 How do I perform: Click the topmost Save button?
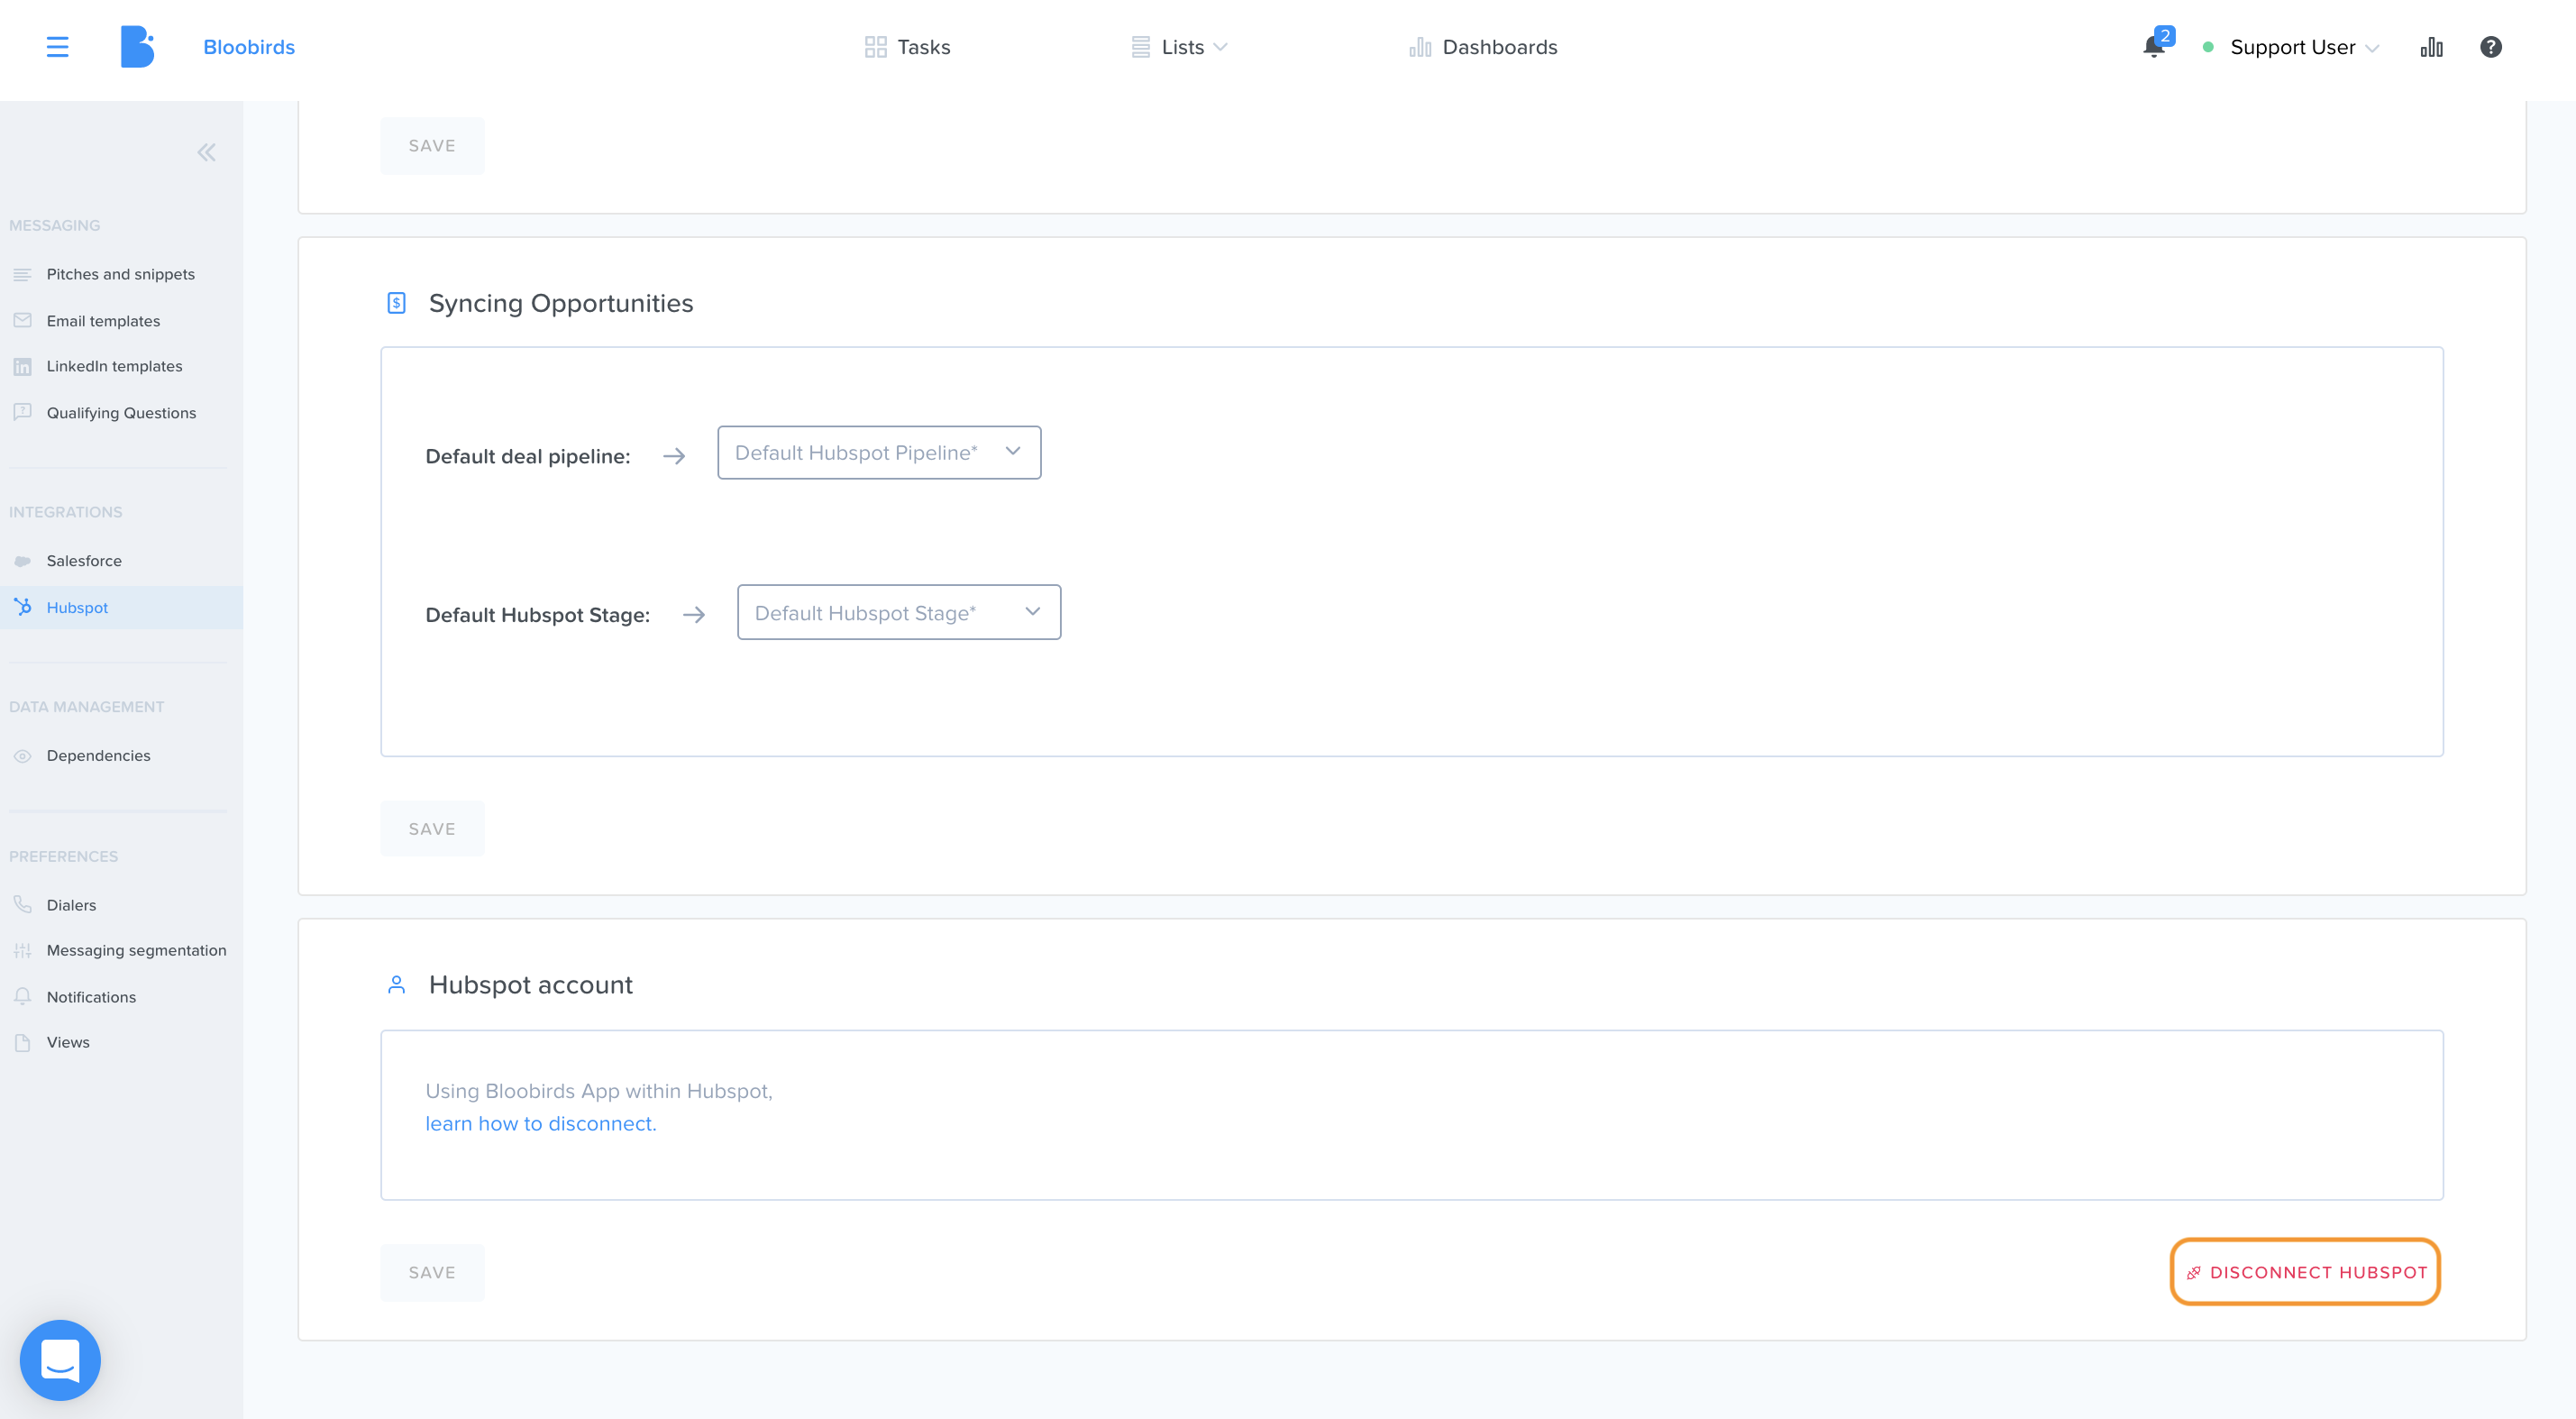tap(432, 146)
